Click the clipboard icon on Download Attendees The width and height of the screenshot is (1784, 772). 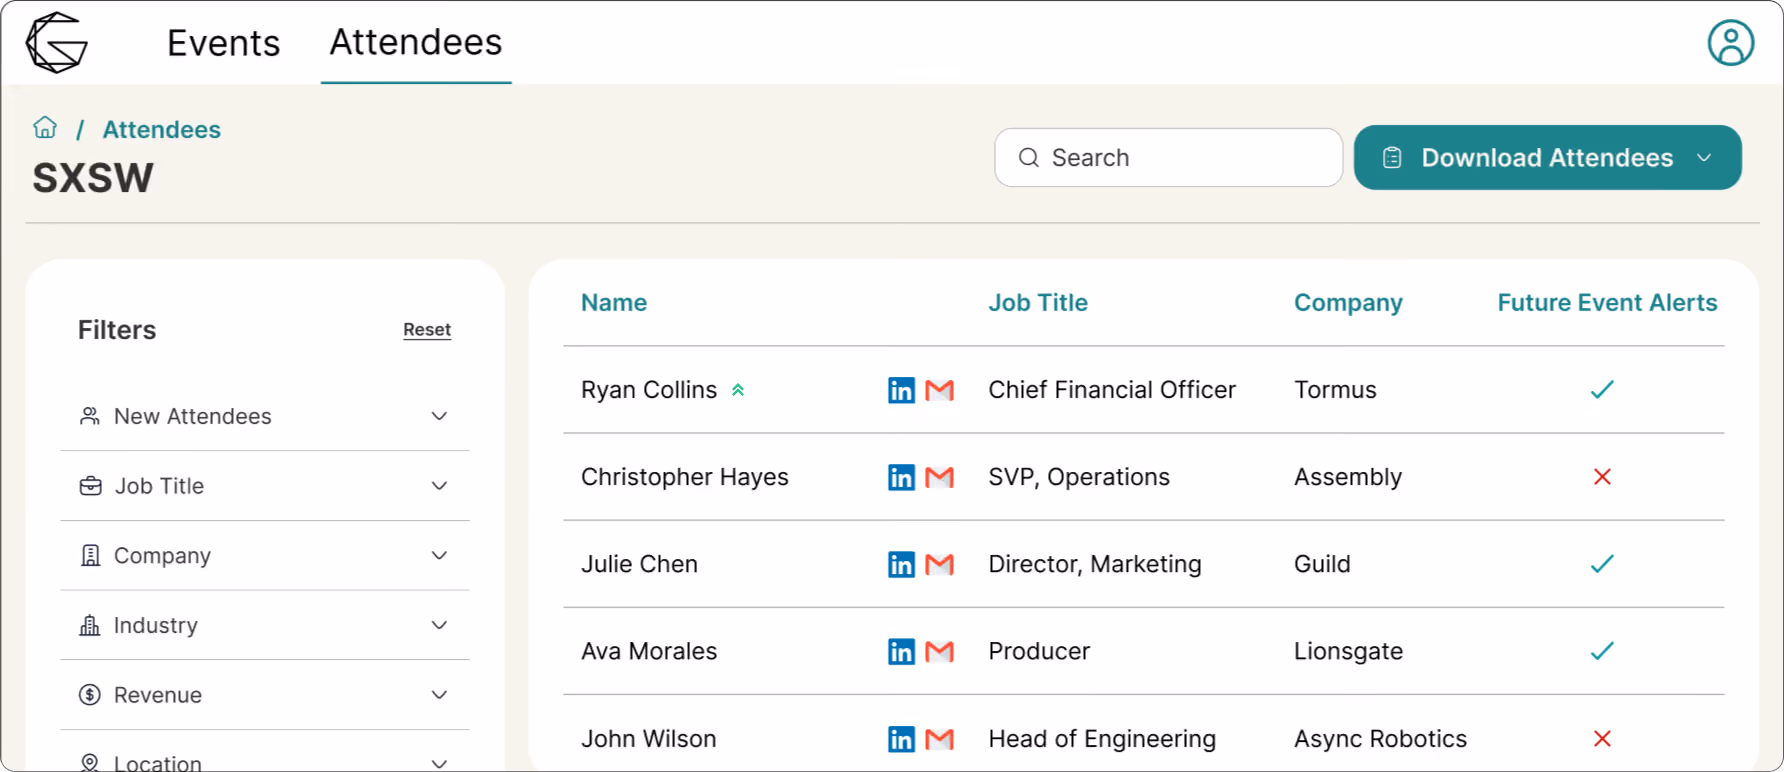click(1392, 157)
